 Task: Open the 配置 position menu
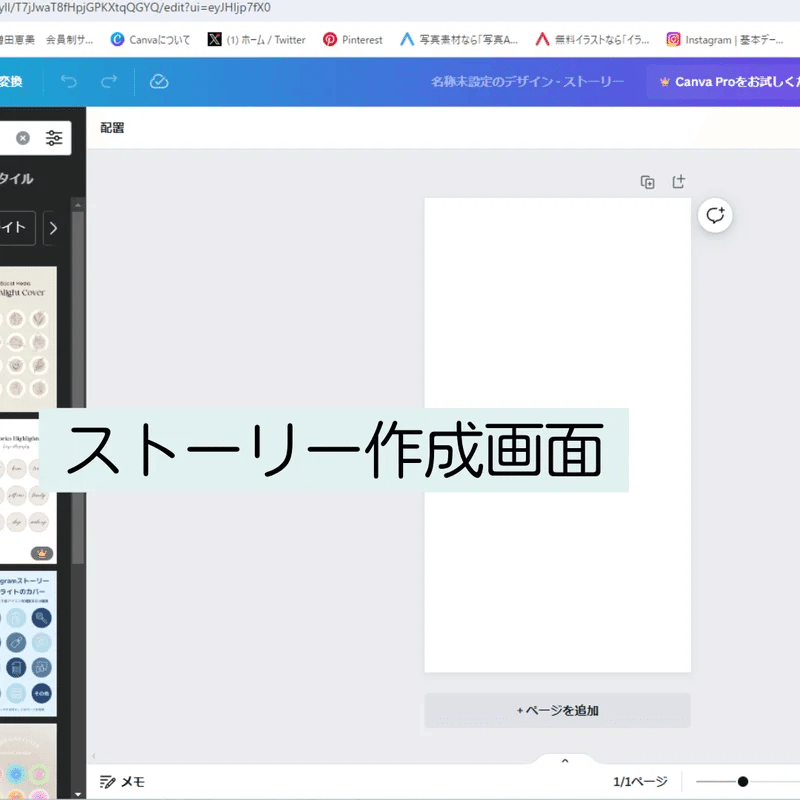click(112, 128)
